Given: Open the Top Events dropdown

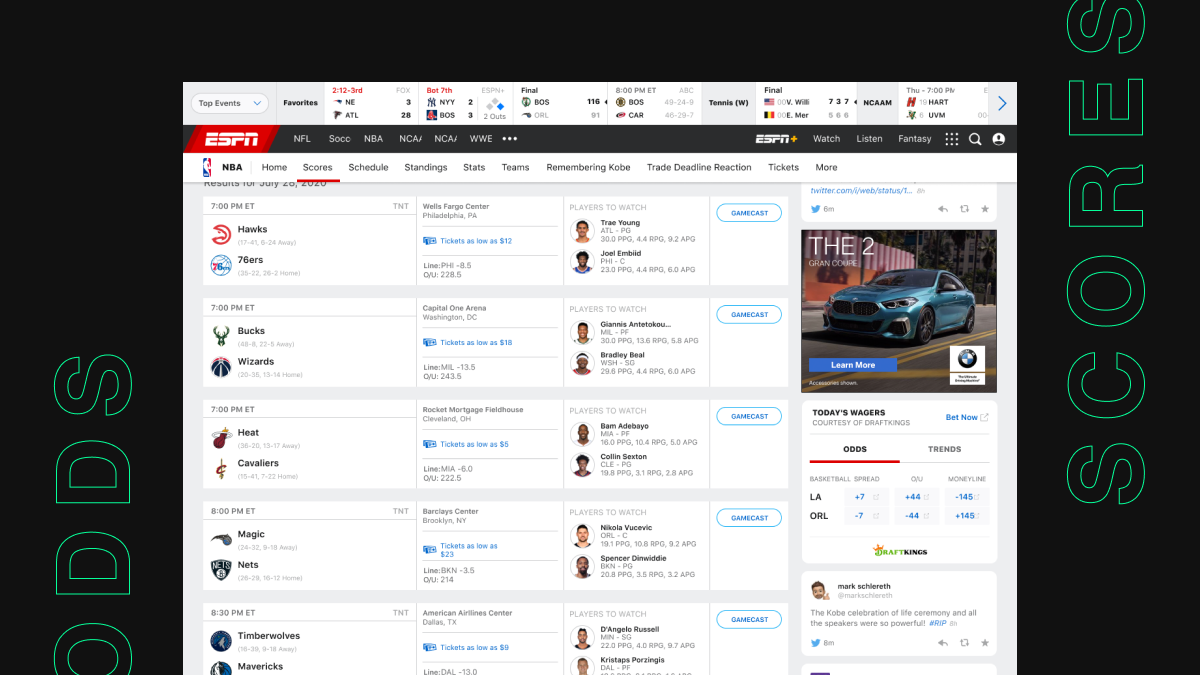Looking at the screenshot, I should (230, 103).
